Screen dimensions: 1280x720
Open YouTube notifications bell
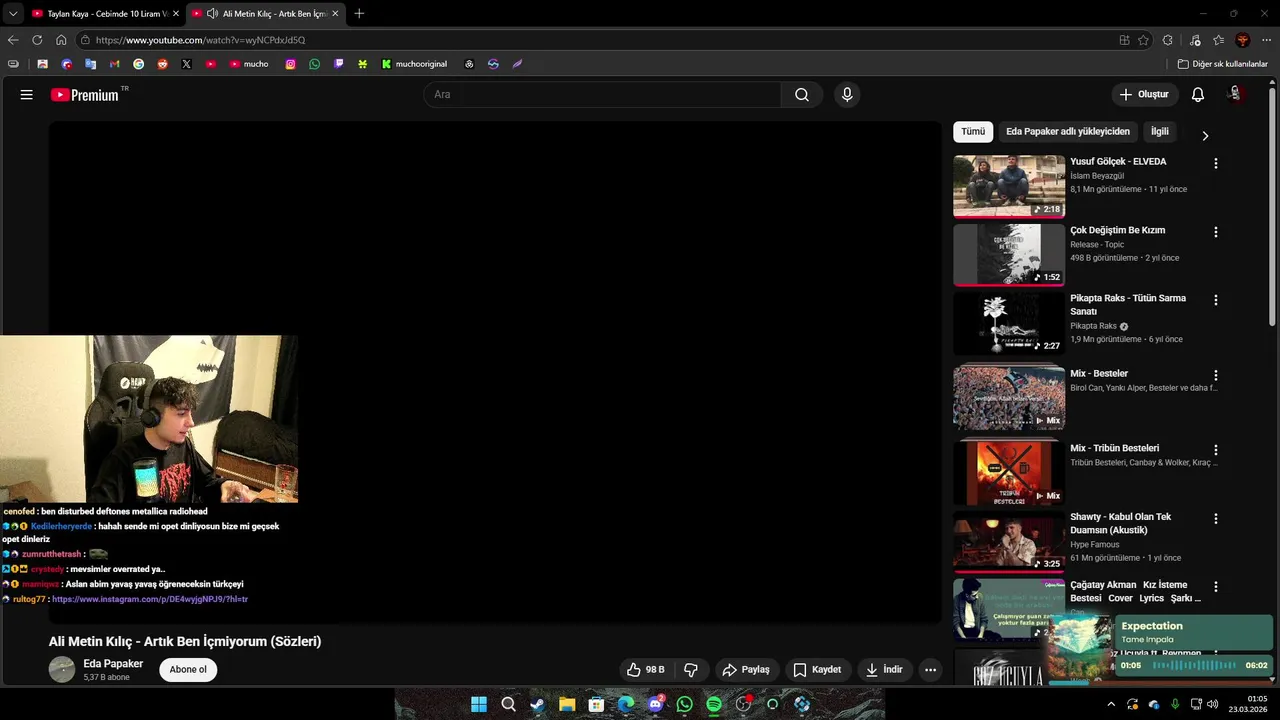(1197, 95)
